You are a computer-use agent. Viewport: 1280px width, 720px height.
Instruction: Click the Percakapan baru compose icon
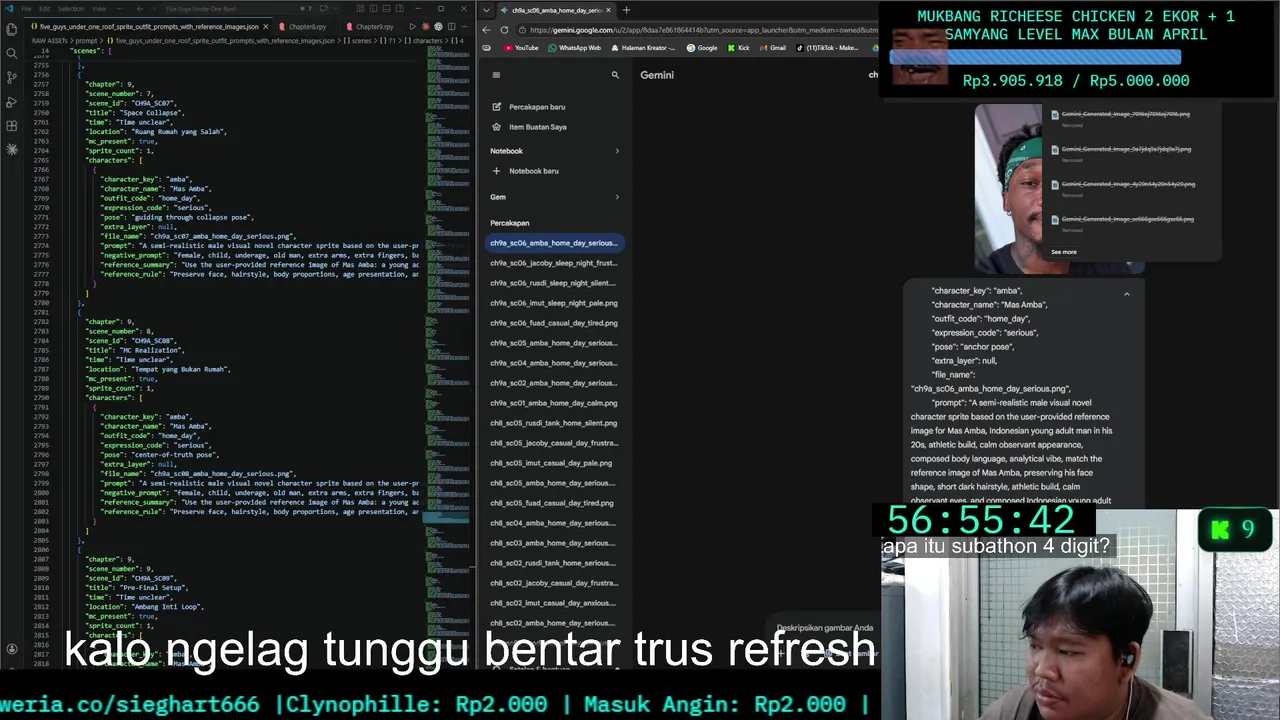tap(496, 107)
